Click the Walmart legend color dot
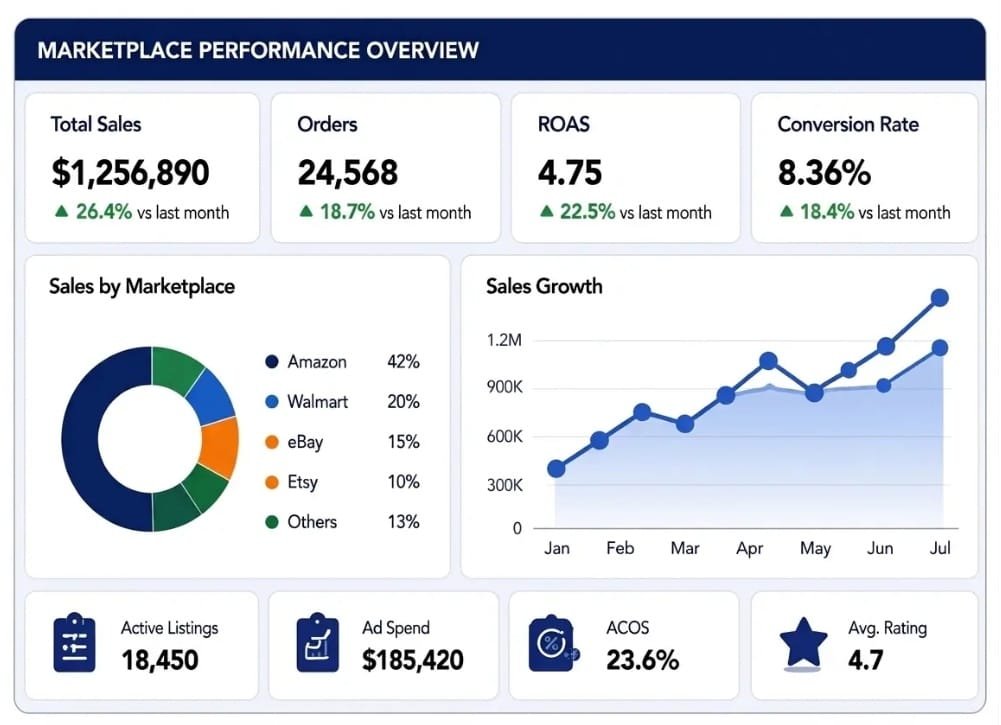 click(x=272, y=401)
